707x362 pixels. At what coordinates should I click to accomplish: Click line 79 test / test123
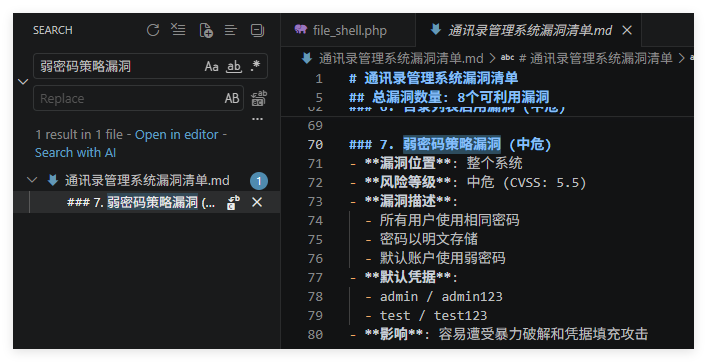433,316
